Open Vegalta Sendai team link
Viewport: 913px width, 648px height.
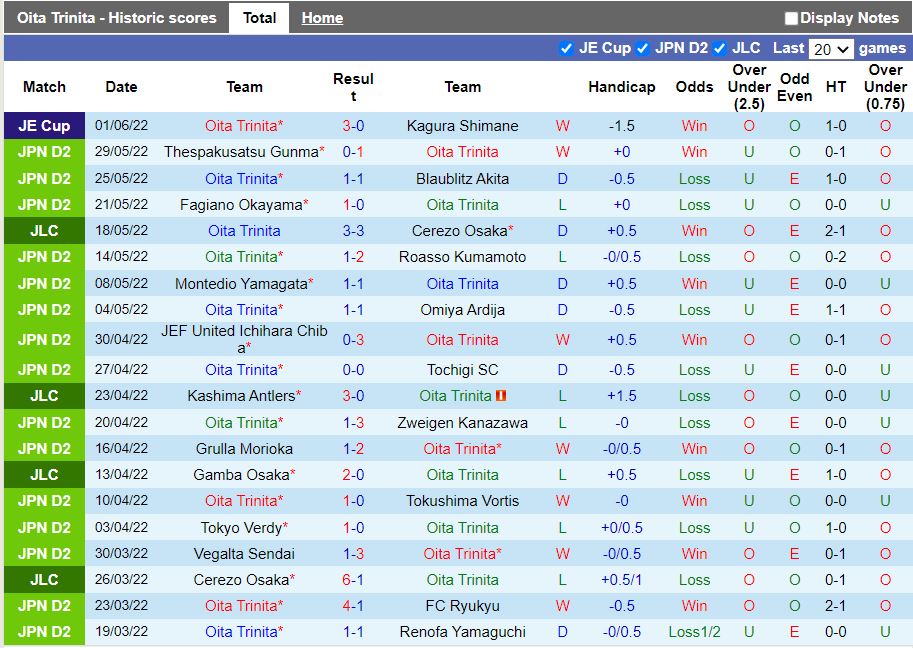point(244,554)
